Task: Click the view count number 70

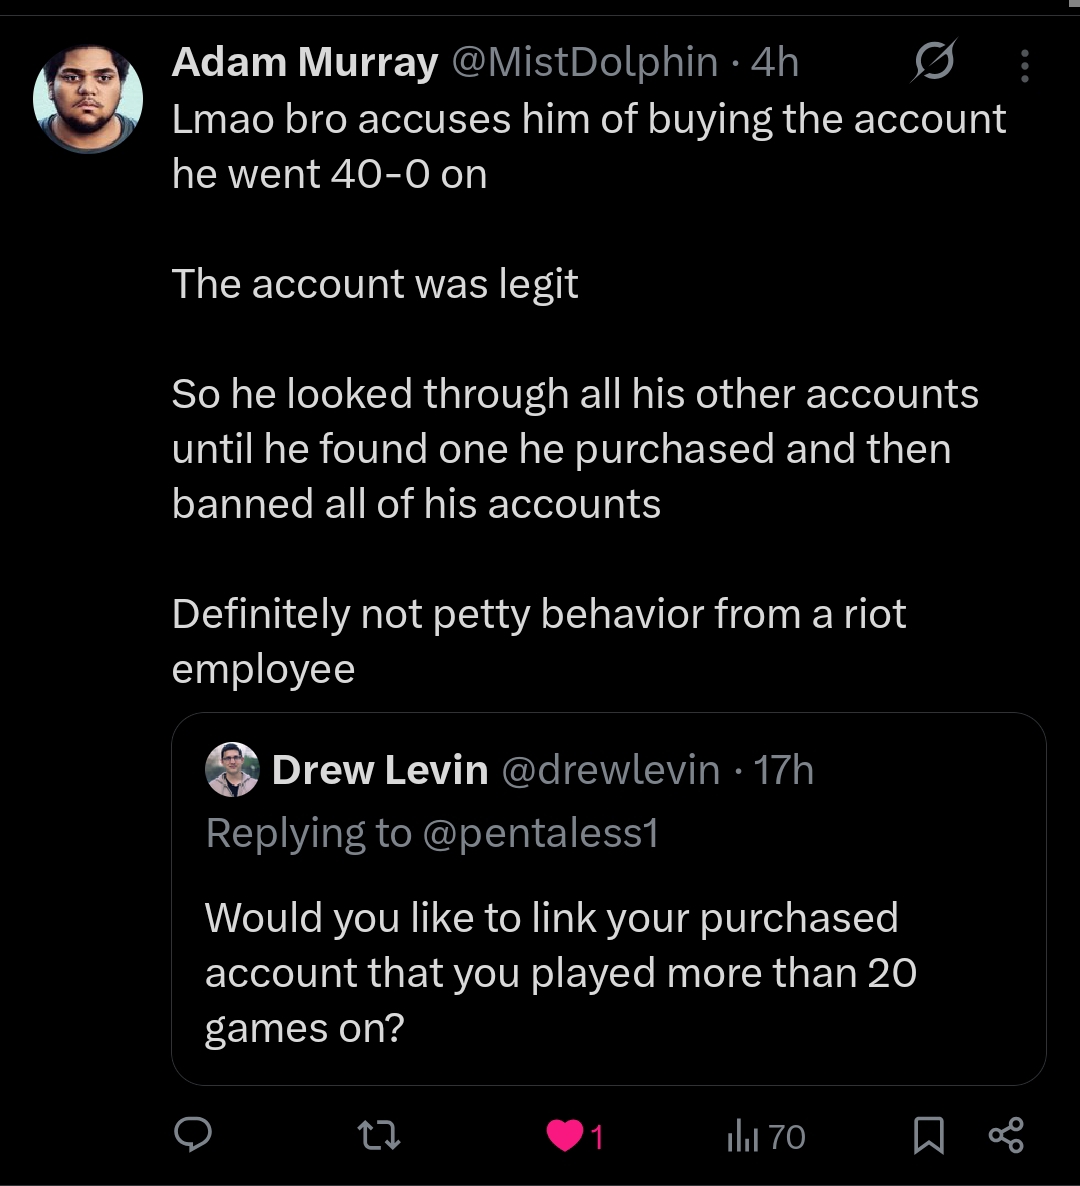Action: click(787, 1136)
